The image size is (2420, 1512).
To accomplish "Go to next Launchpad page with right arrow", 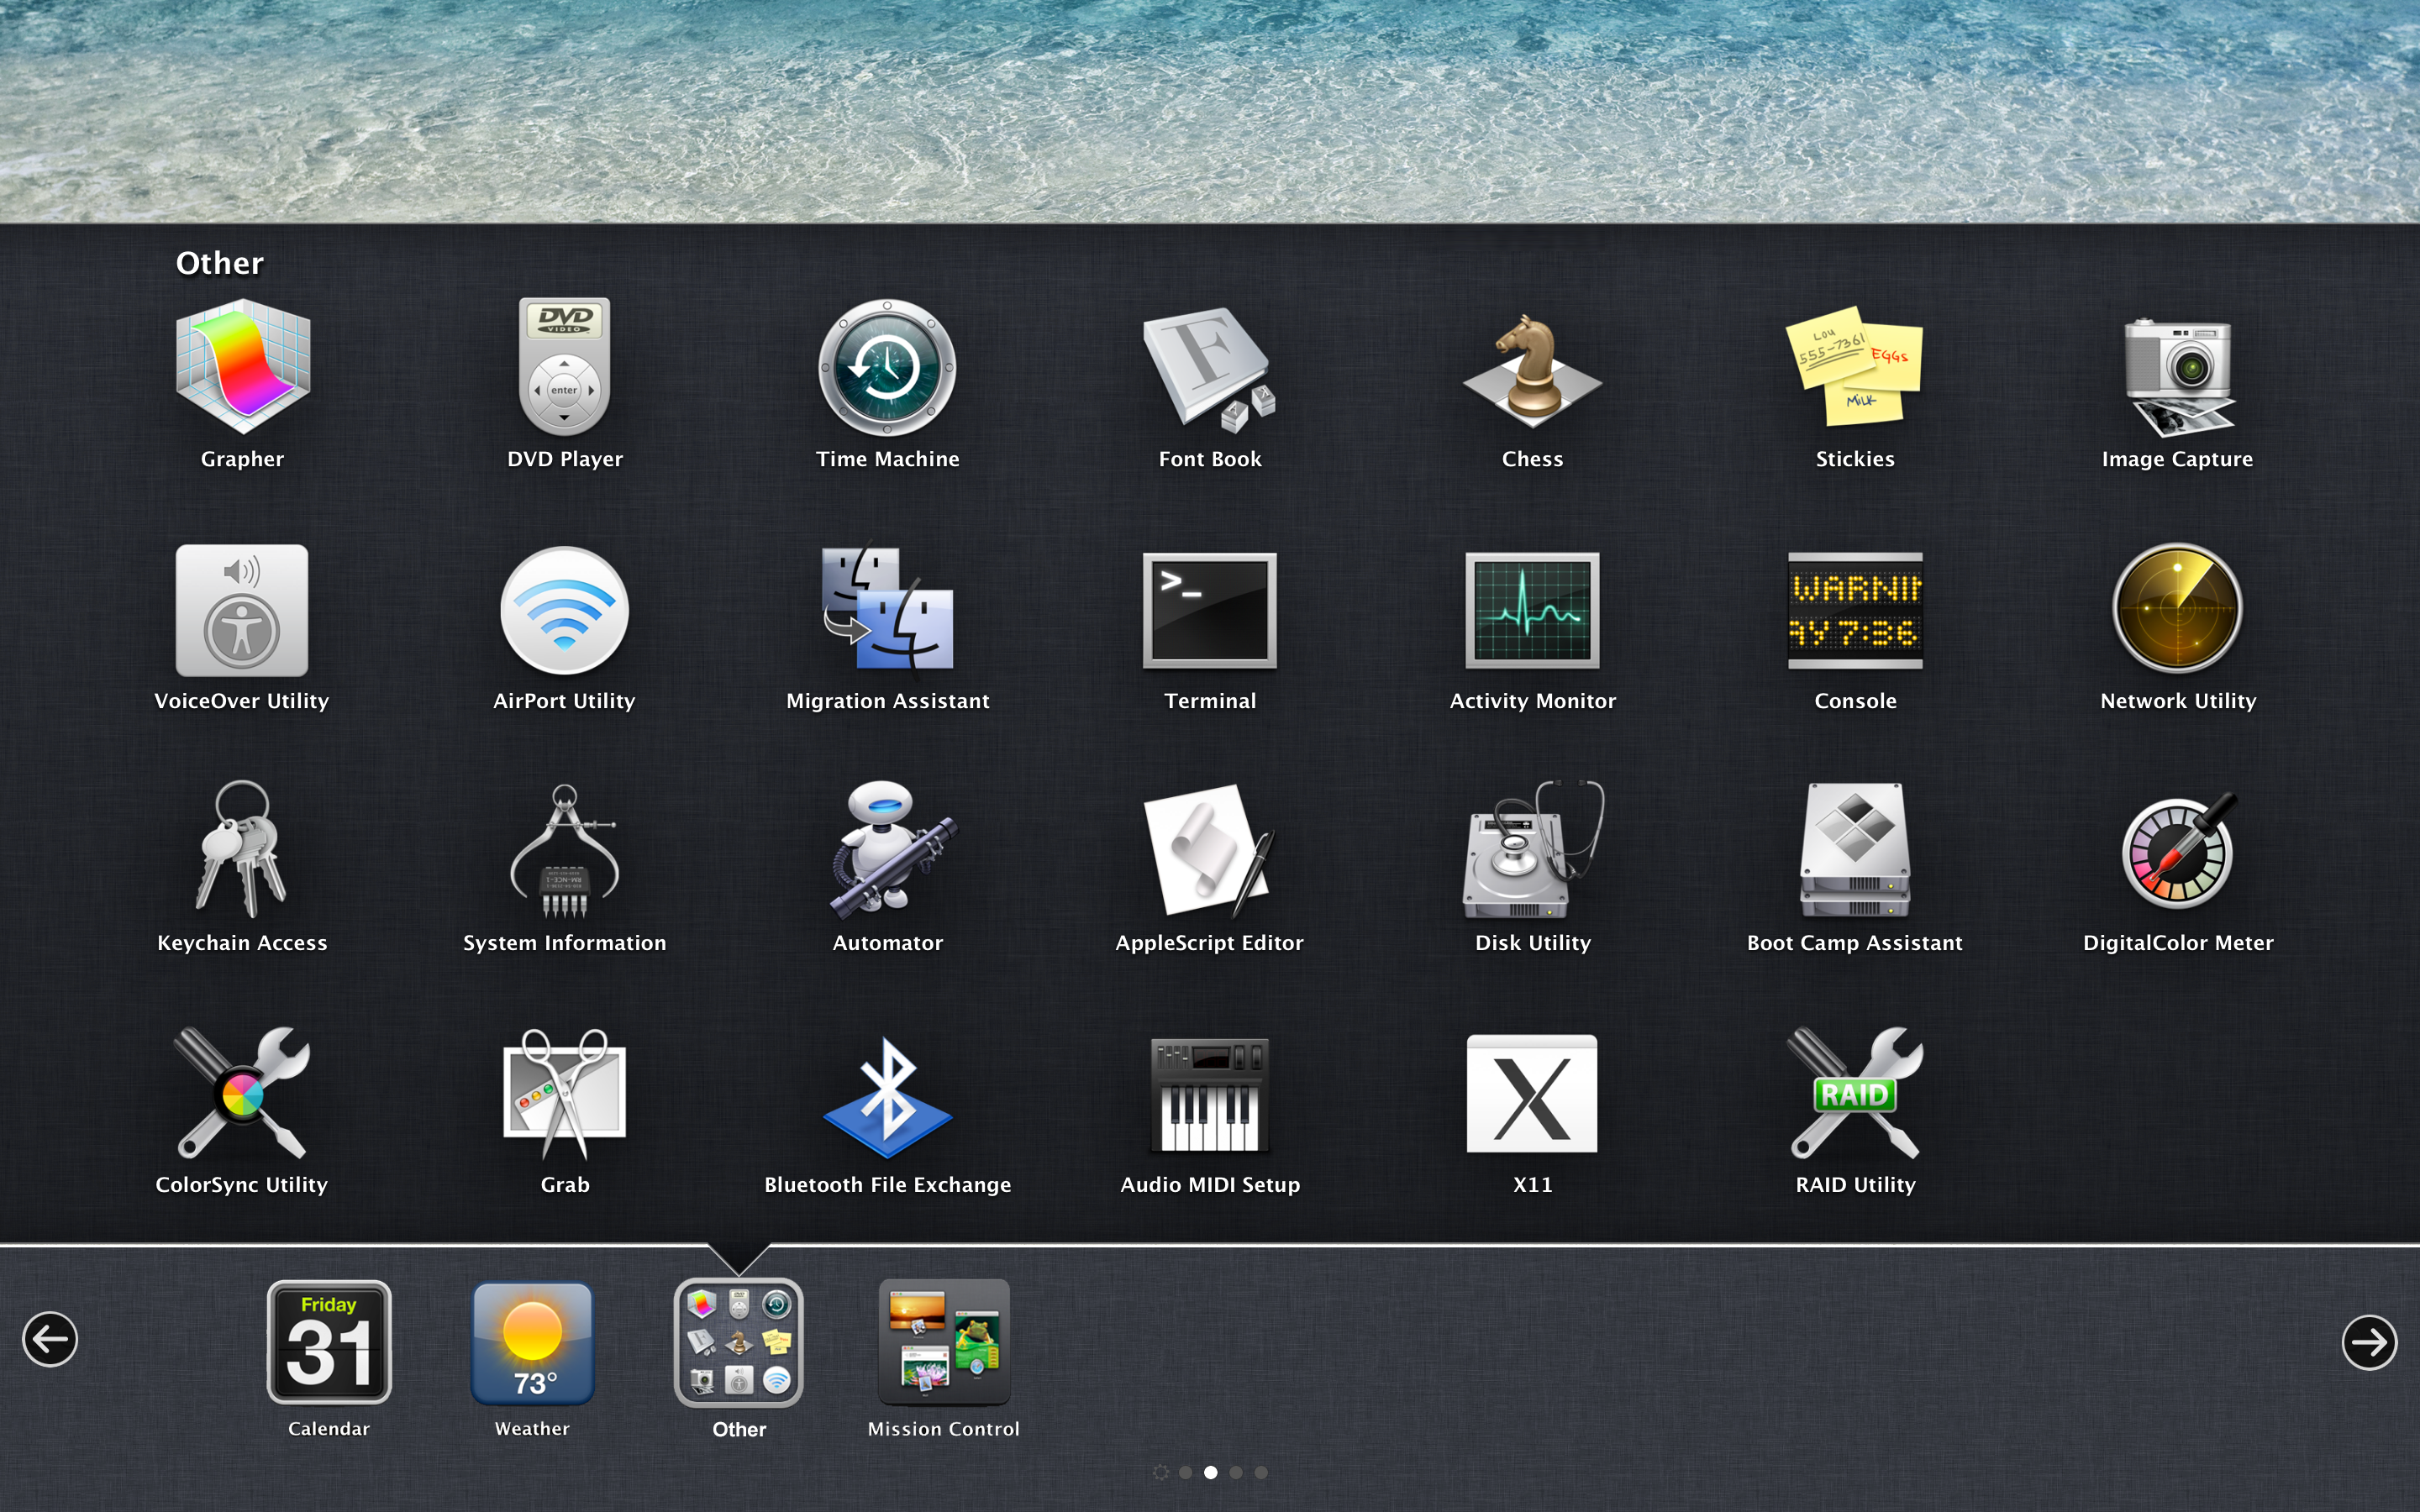I will (2369, 1342).
